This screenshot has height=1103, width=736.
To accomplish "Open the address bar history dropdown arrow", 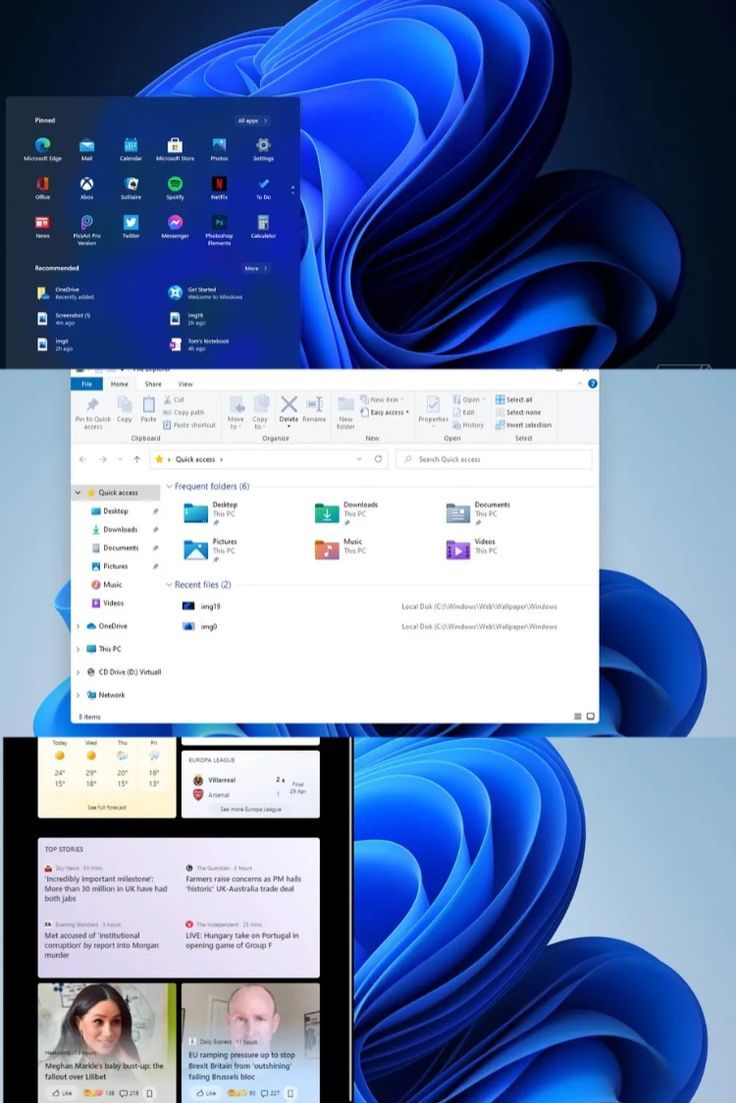I will 359,459.
